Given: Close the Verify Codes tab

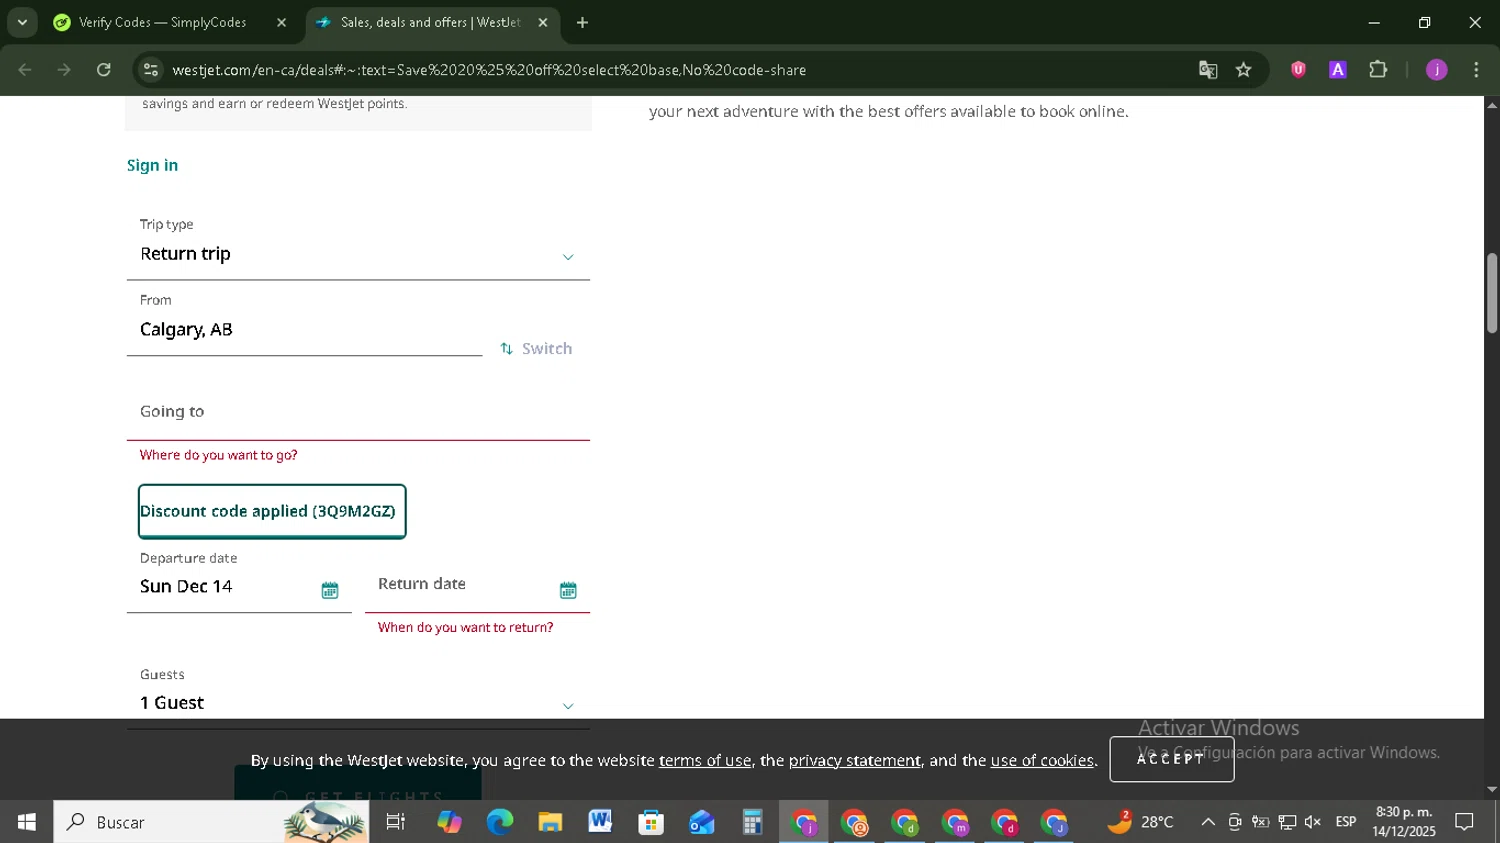Looking at the screenshot, I should (281, 23).
